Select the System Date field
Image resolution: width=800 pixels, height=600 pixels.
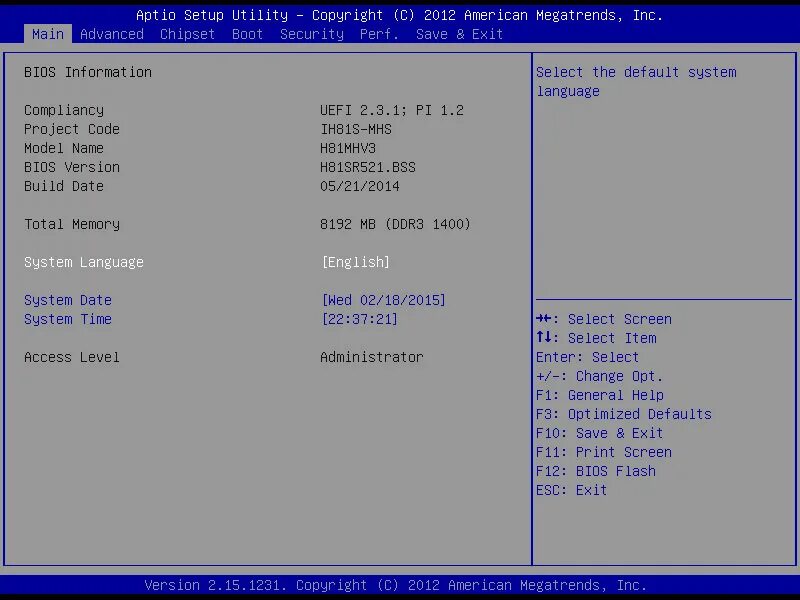(x=67, y=300)
